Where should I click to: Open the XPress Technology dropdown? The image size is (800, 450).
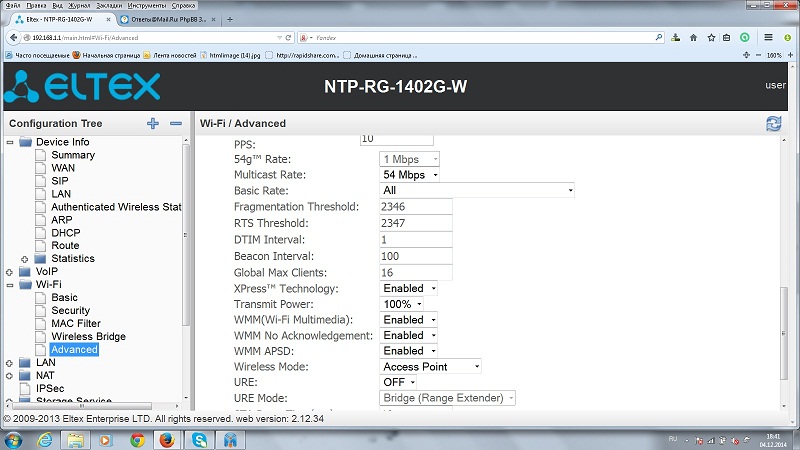[x=408, y=288]
